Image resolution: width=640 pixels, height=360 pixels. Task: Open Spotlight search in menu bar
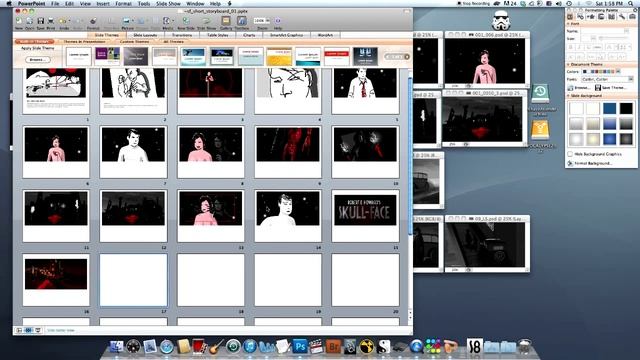[x=631, y=3]
